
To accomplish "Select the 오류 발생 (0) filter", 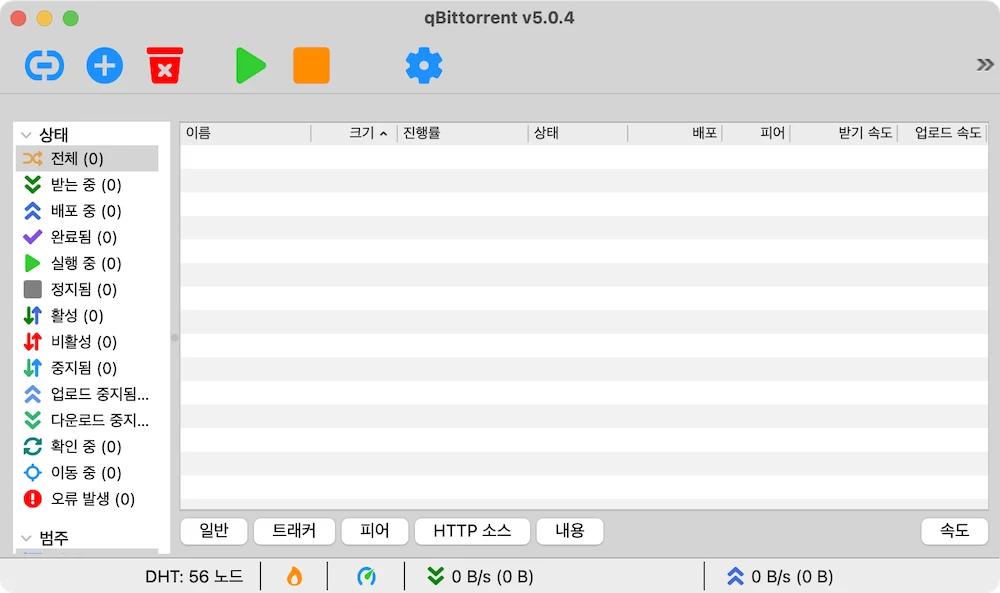I will 87,498.
